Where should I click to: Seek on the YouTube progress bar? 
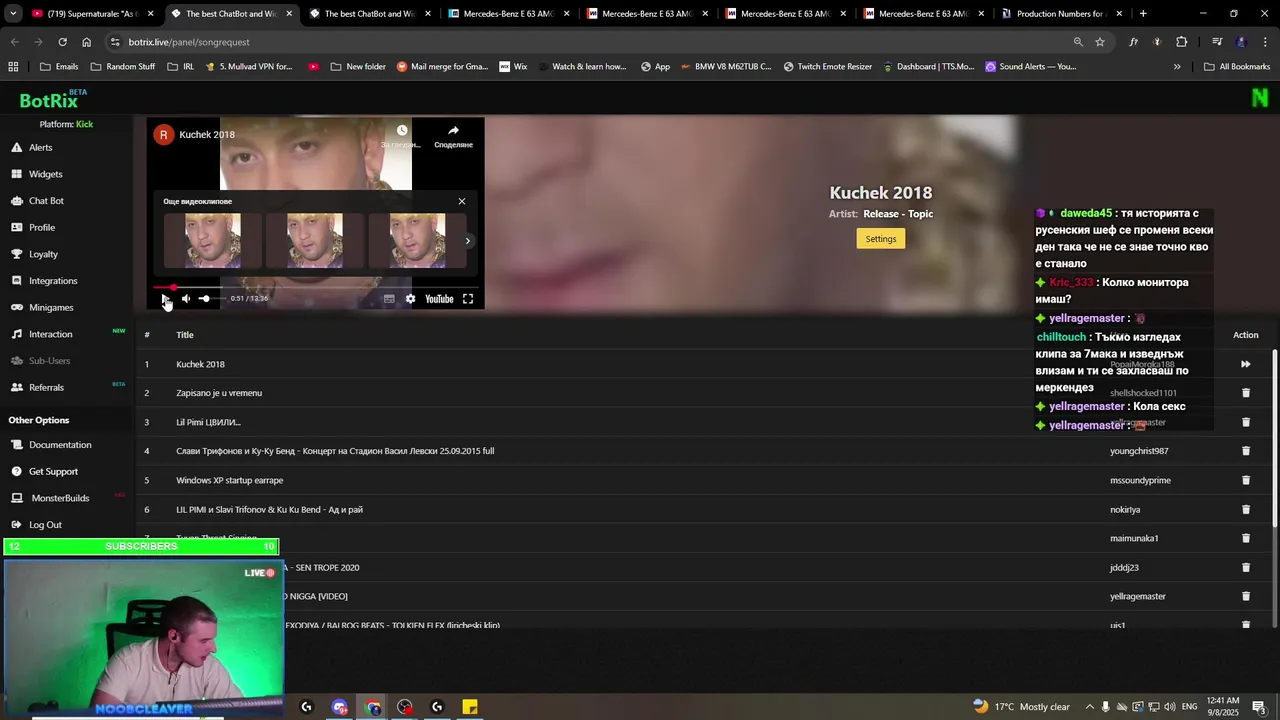pyautogui.click(x=315, y=287)
